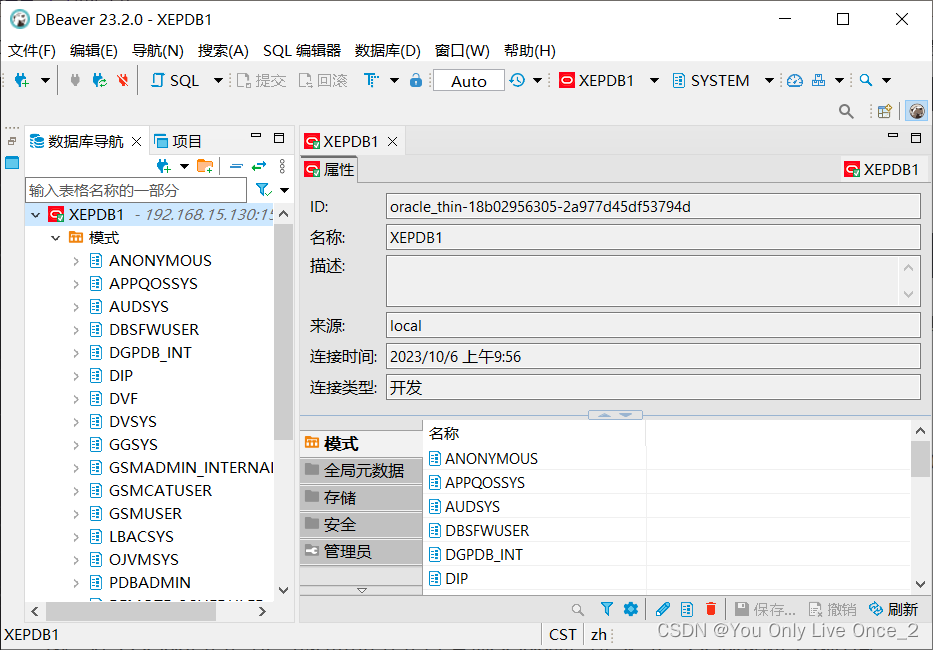Select the 属性 properties tab
933x650 pixels.
(x=329, y=170)
